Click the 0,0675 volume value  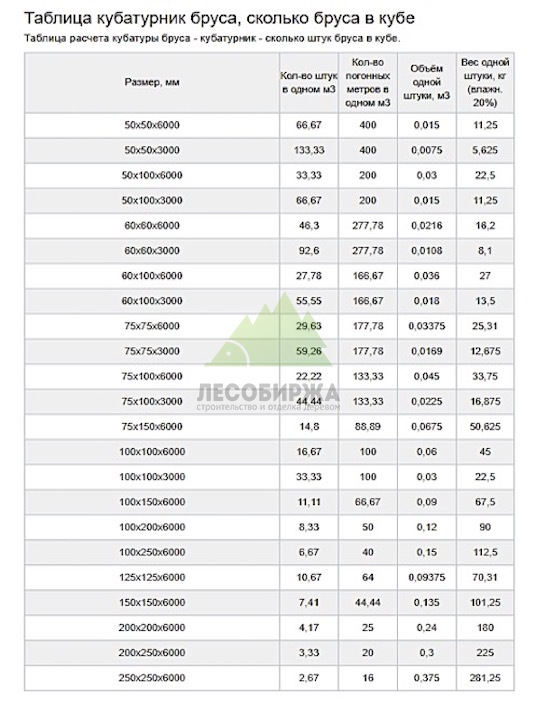(x=427, y=426)
